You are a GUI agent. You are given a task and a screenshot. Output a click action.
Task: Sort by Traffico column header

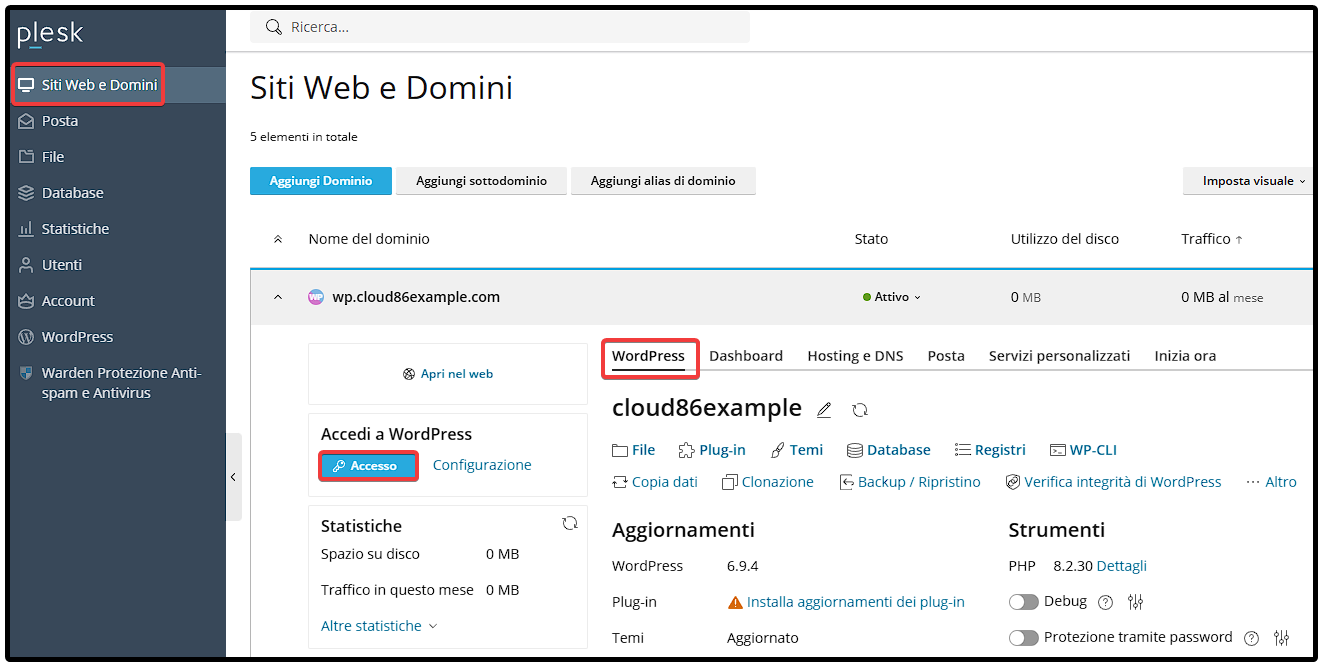coord(1211,239)
